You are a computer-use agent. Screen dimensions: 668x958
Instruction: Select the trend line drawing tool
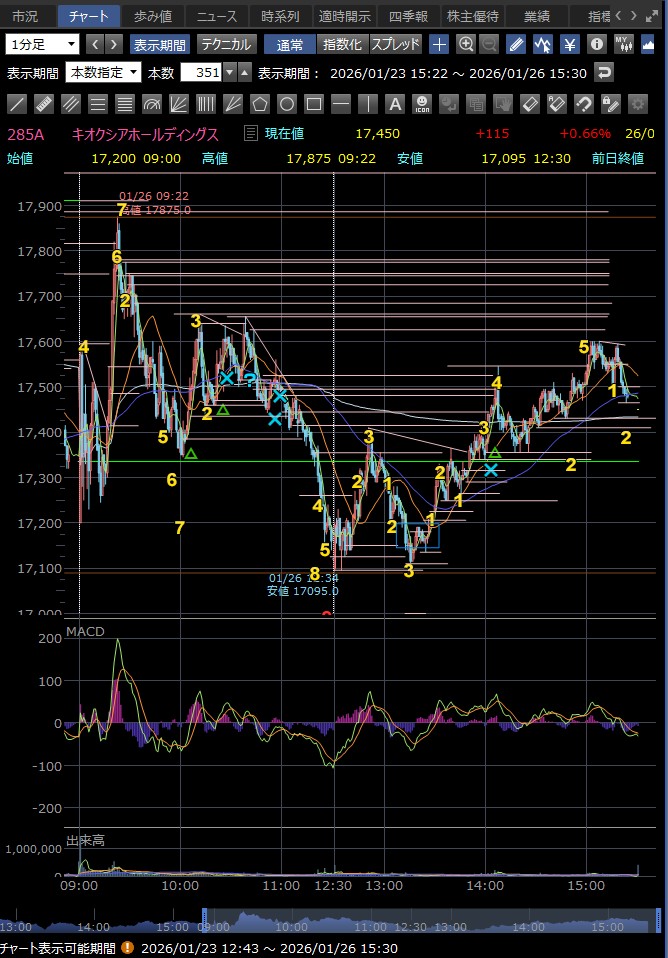point(18,104)
